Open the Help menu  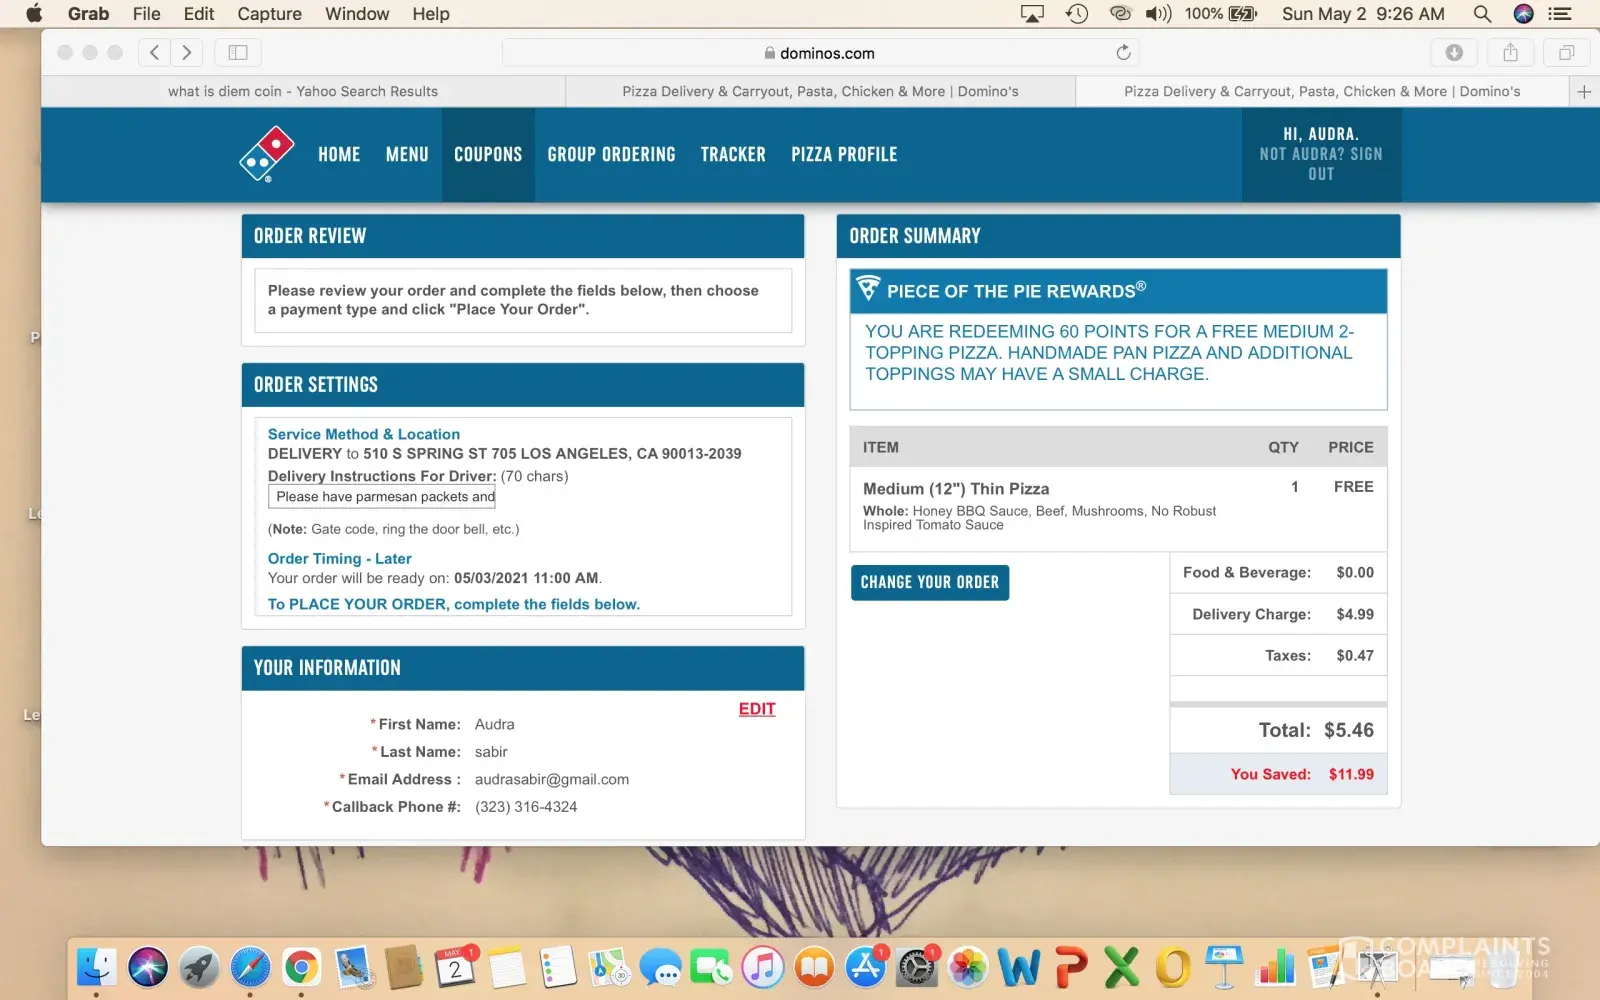[x=431, y=14]
